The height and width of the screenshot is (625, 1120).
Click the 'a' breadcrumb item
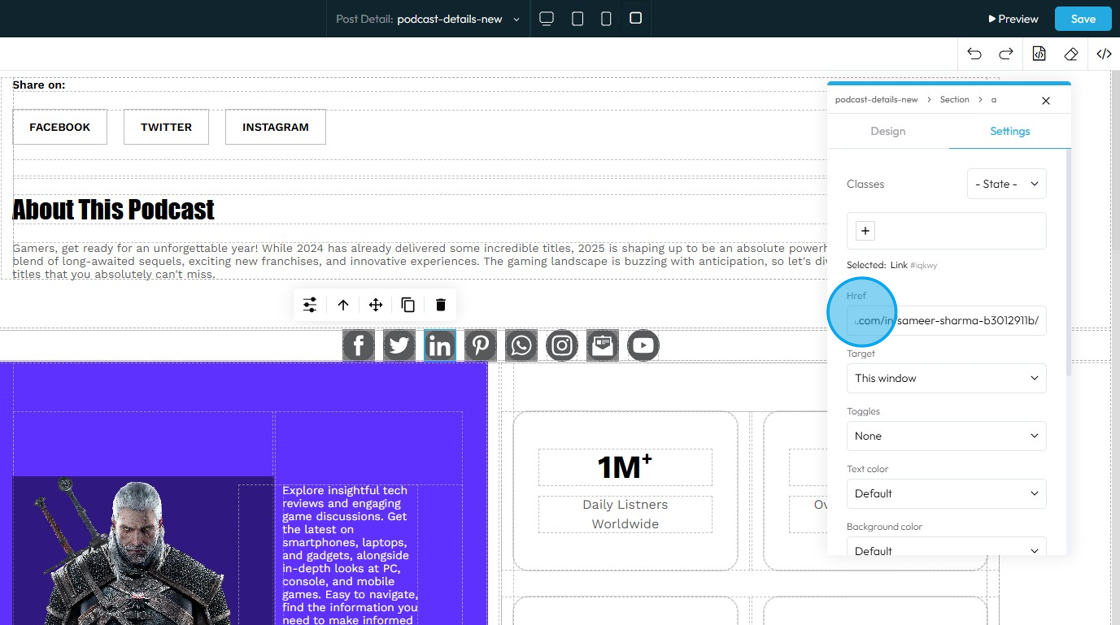pos(994,100)
